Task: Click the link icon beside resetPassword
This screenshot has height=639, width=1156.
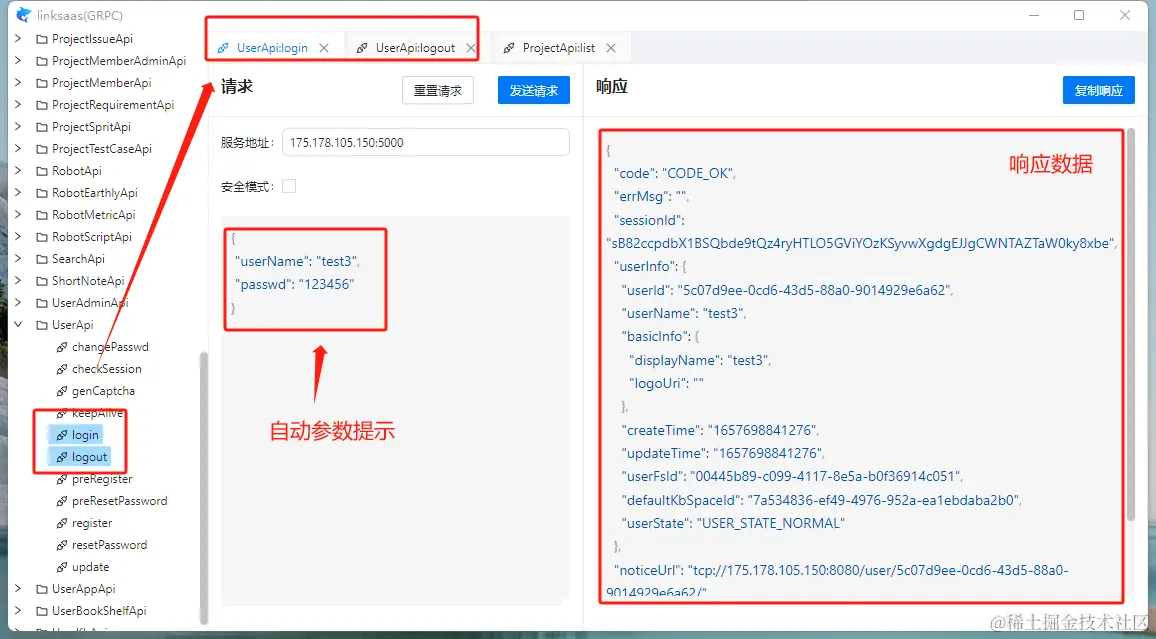Action: tap(62, 545)
